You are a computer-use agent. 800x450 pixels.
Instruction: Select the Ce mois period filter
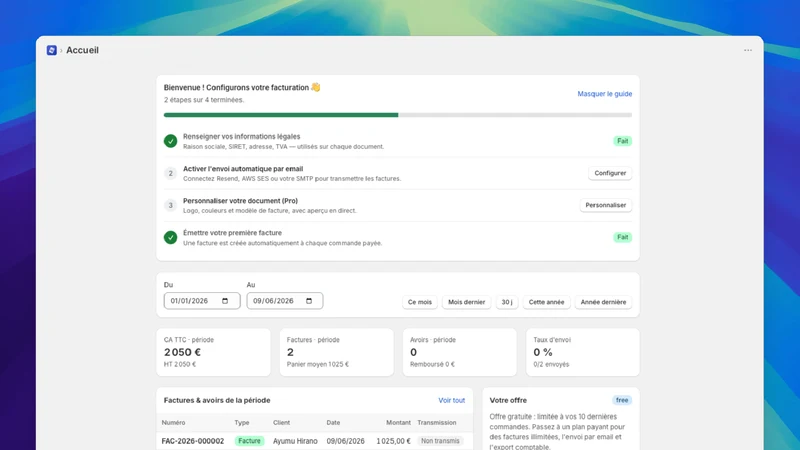coord(420,302)
